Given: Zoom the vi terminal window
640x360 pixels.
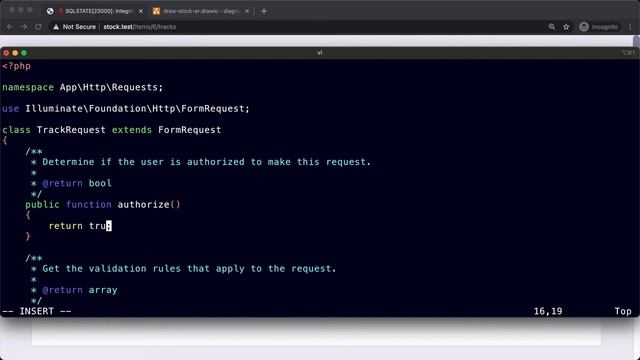Looking at the screenshot, I should click(24, 53).
